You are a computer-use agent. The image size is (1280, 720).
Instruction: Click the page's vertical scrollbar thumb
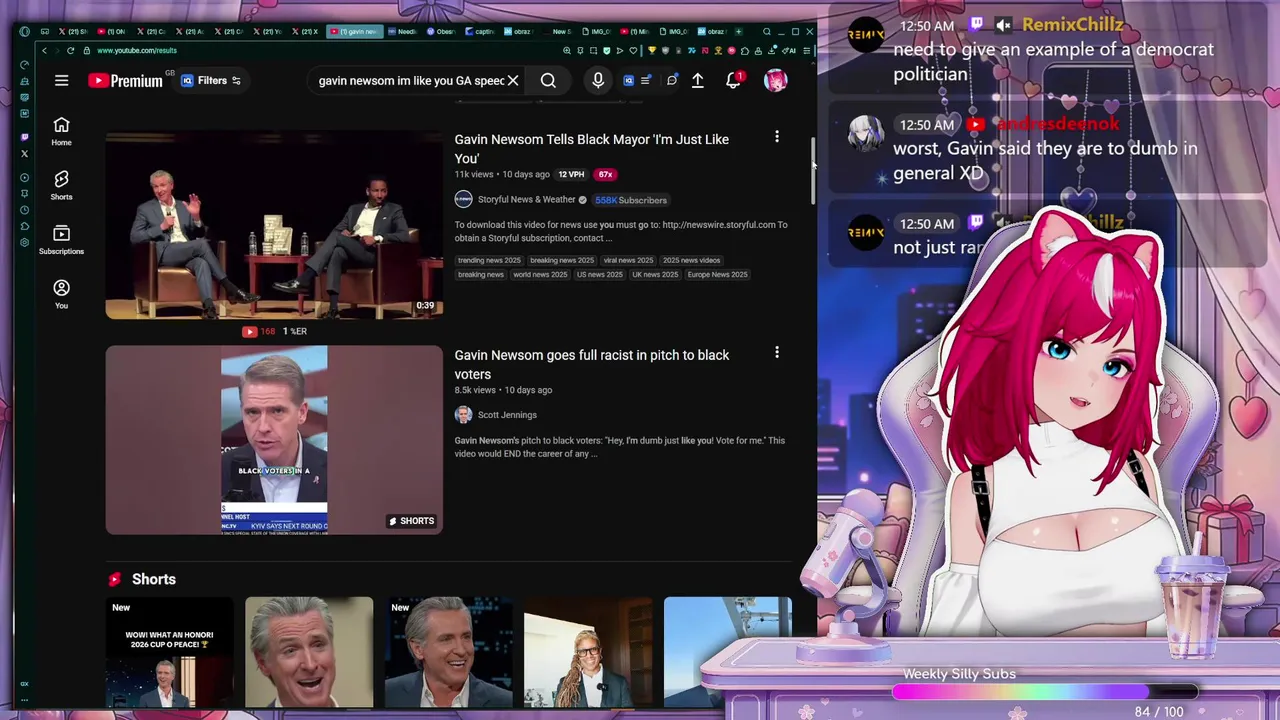point(812,170)
